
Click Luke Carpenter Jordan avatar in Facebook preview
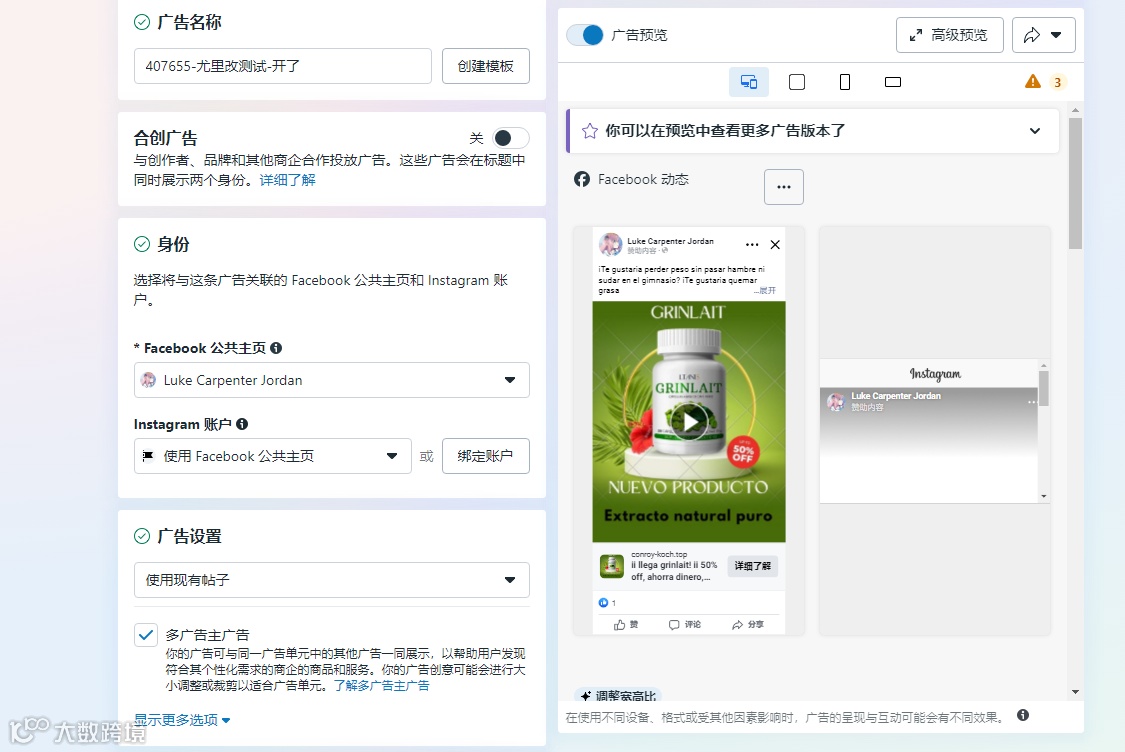[611, 245]
